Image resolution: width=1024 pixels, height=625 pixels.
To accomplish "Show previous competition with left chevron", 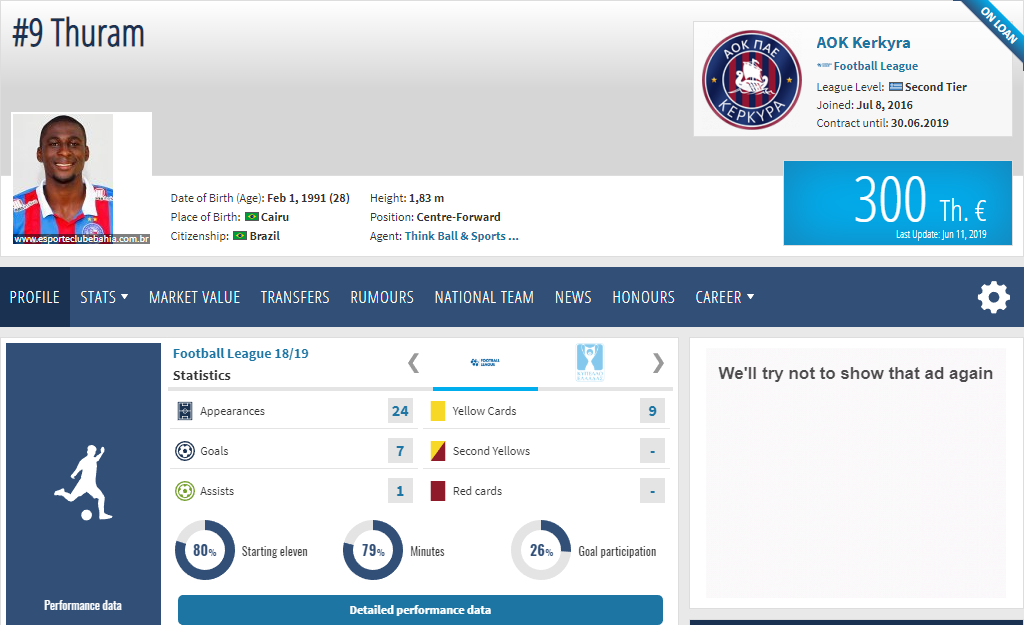I will coord(413,362).
